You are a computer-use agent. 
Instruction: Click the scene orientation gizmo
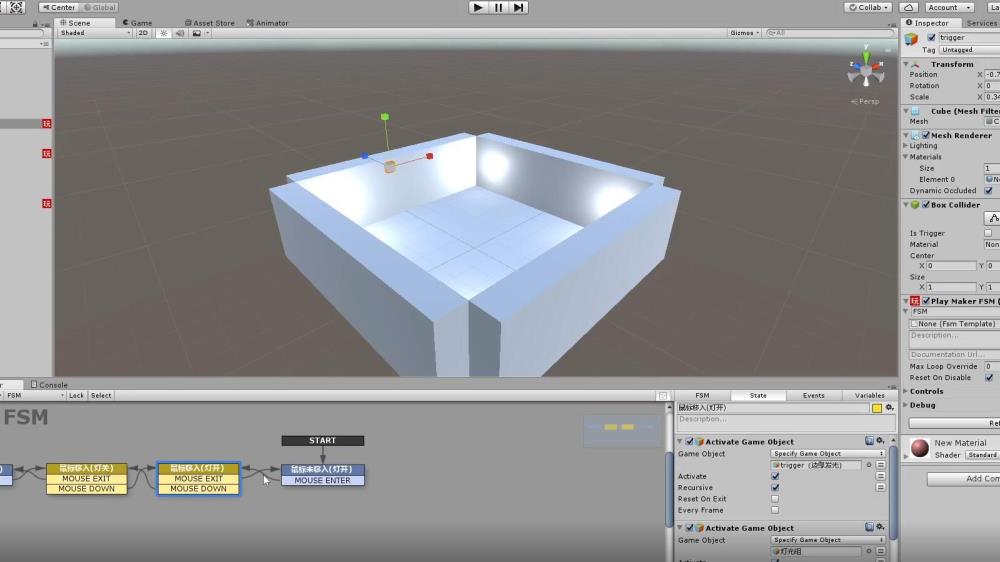865,69
